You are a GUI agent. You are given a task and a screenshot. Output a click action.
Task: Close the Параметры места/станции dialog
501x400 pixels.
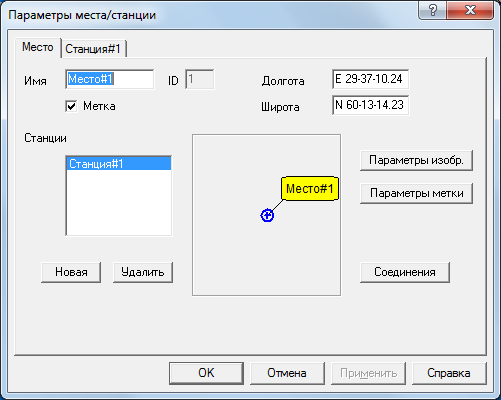[x=470, y=10]
